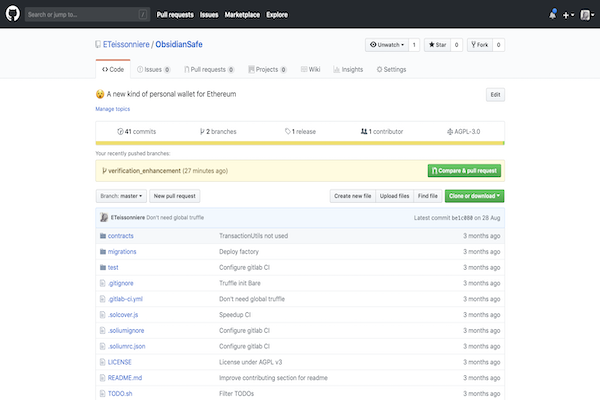Click Manage topics link

112,109
